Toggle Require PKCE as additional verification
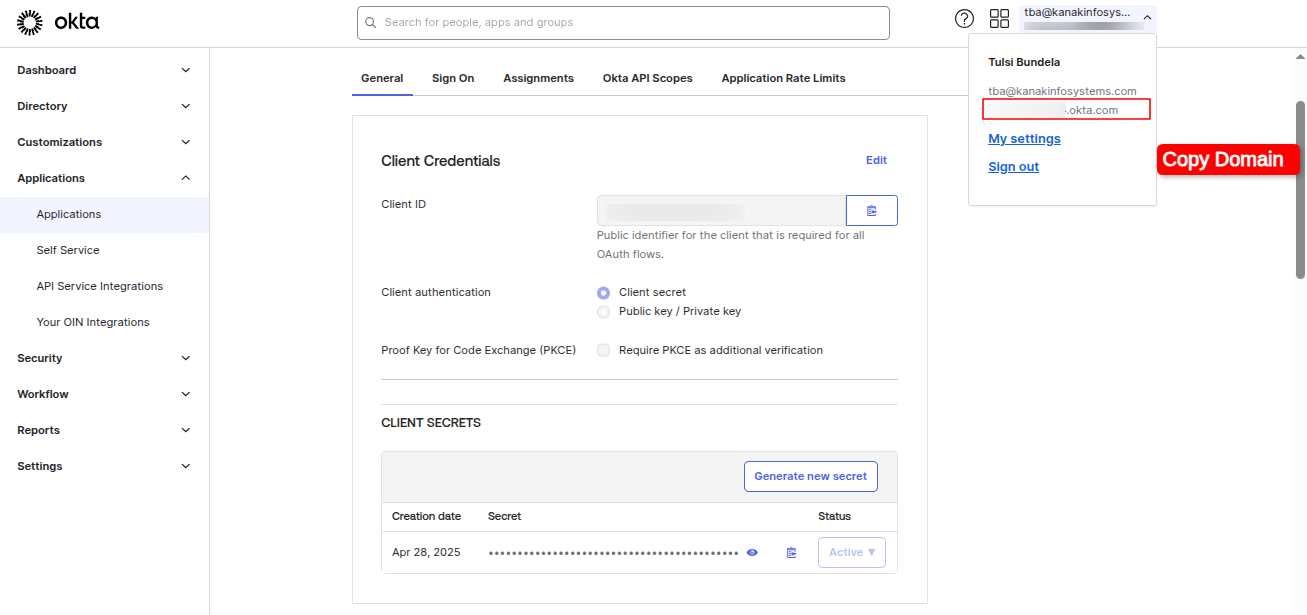 tap(603, 350)
